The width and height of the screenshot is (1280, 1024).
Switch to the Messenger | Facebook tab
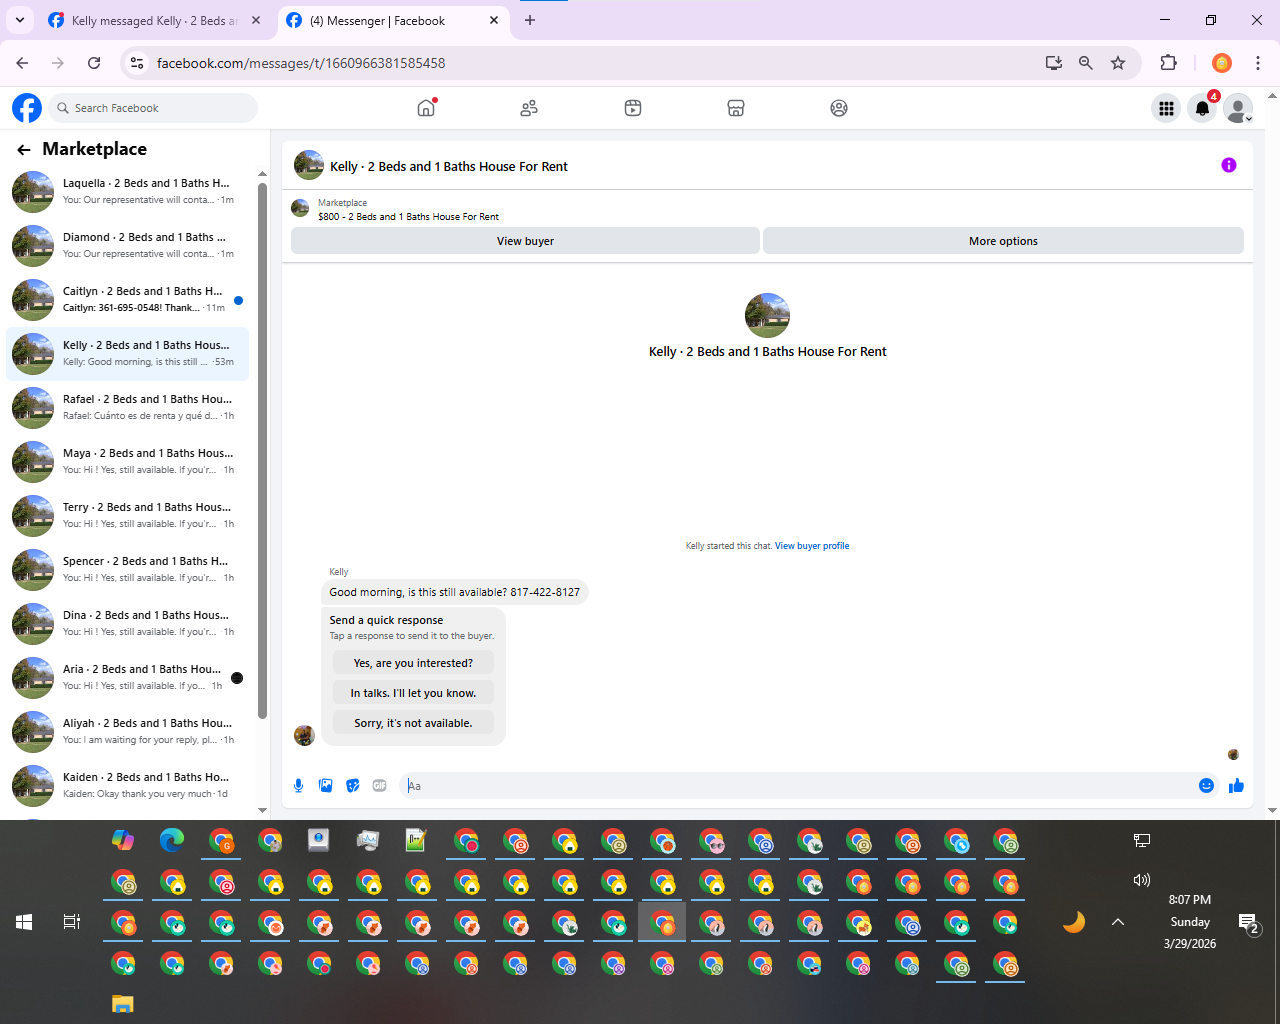[392, 20]
